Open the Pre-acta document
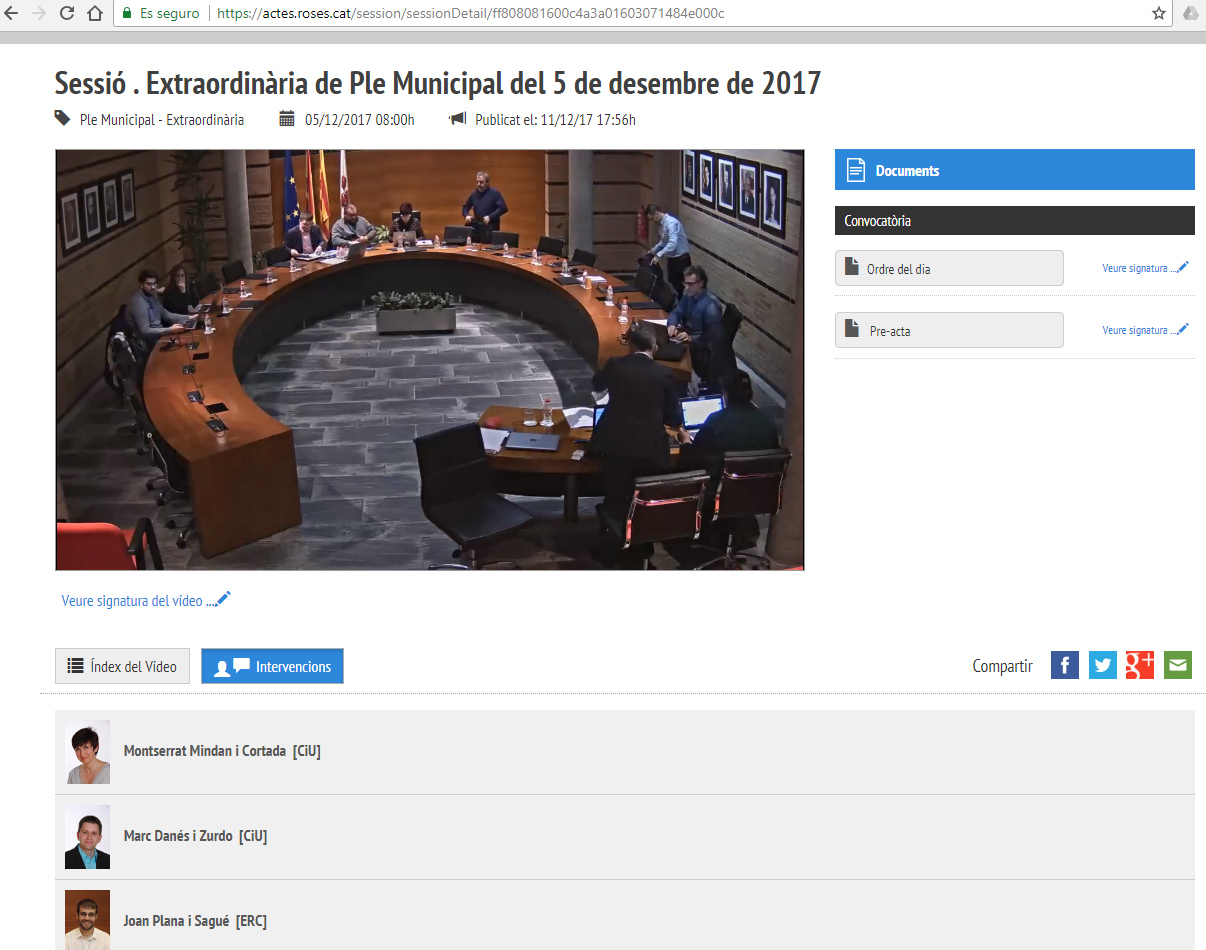Image resolution: width=1206 pixels, height=950 pixels. click(x=949, y=330)
